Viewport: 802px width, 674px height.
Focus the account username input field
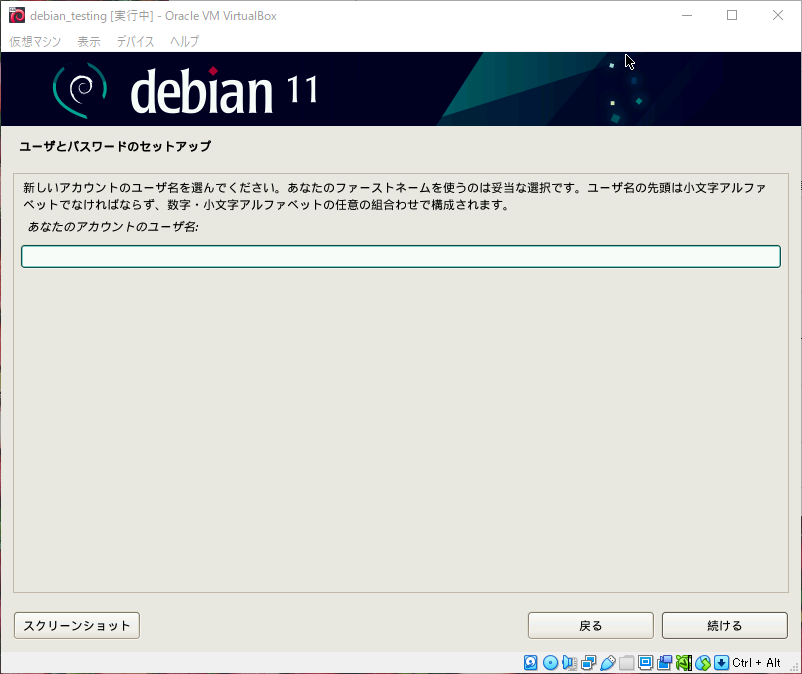coord(401,256)
